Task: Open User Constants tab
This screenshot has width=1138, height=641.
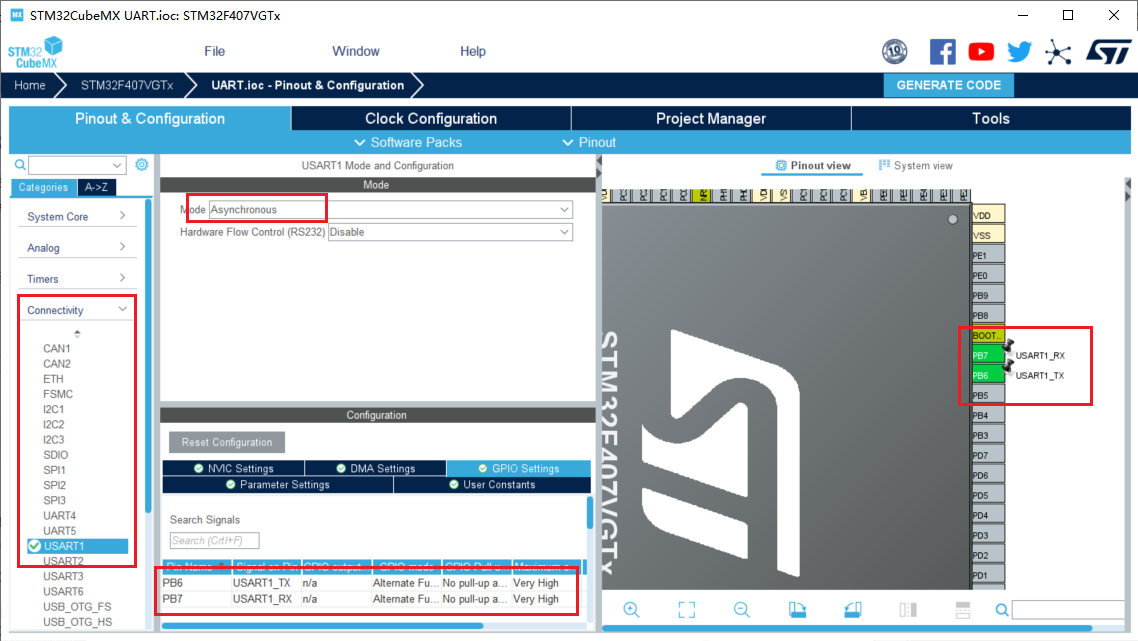Action: 492,485
